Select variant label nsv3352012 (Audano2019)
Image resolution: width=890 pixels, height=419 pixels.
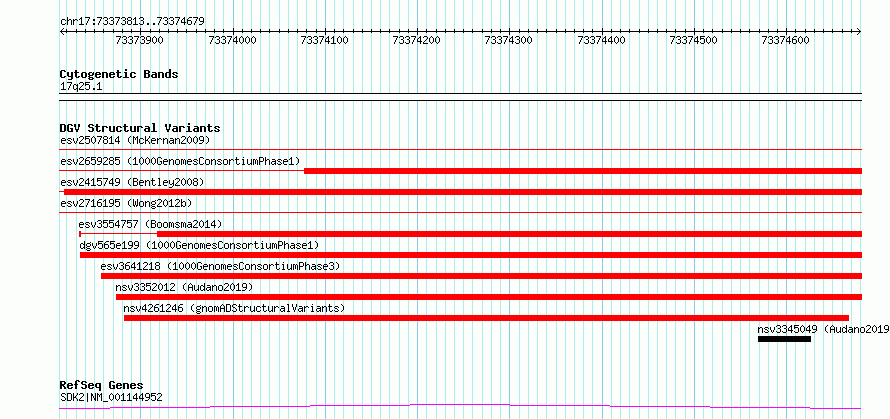click(184, 287)
